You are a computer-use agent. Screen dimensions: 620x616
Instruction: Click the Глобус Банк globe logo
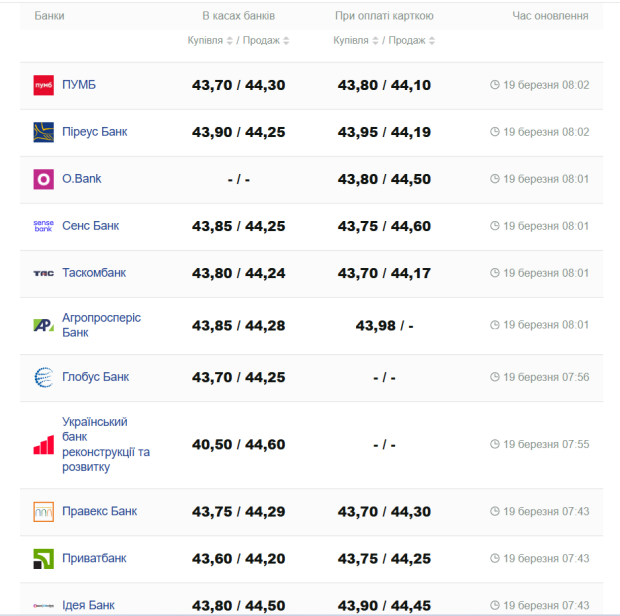tap(43, 377)
